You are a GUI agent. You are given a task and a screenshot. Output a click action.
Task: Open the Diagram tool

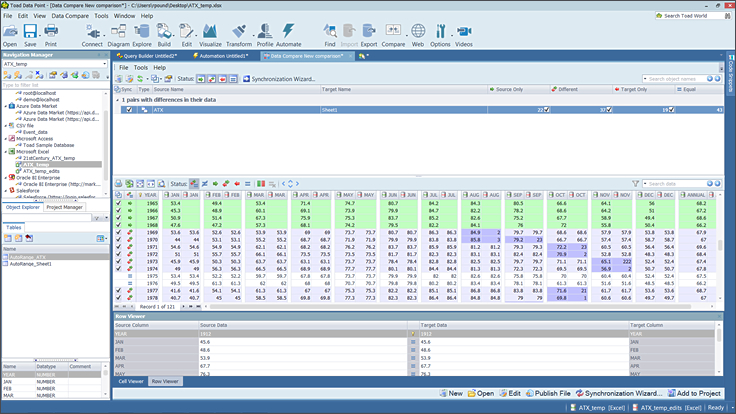tap(119, 35)
